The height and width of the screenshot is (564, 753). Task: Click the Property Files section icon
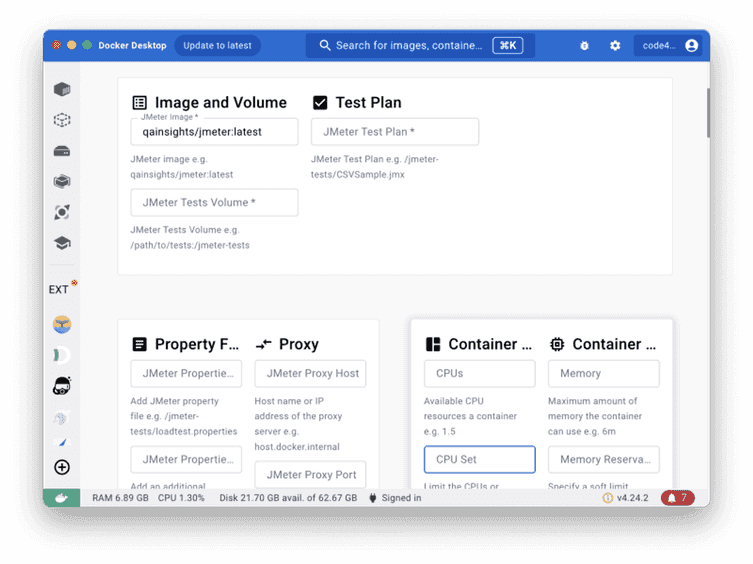pos(140,344)
